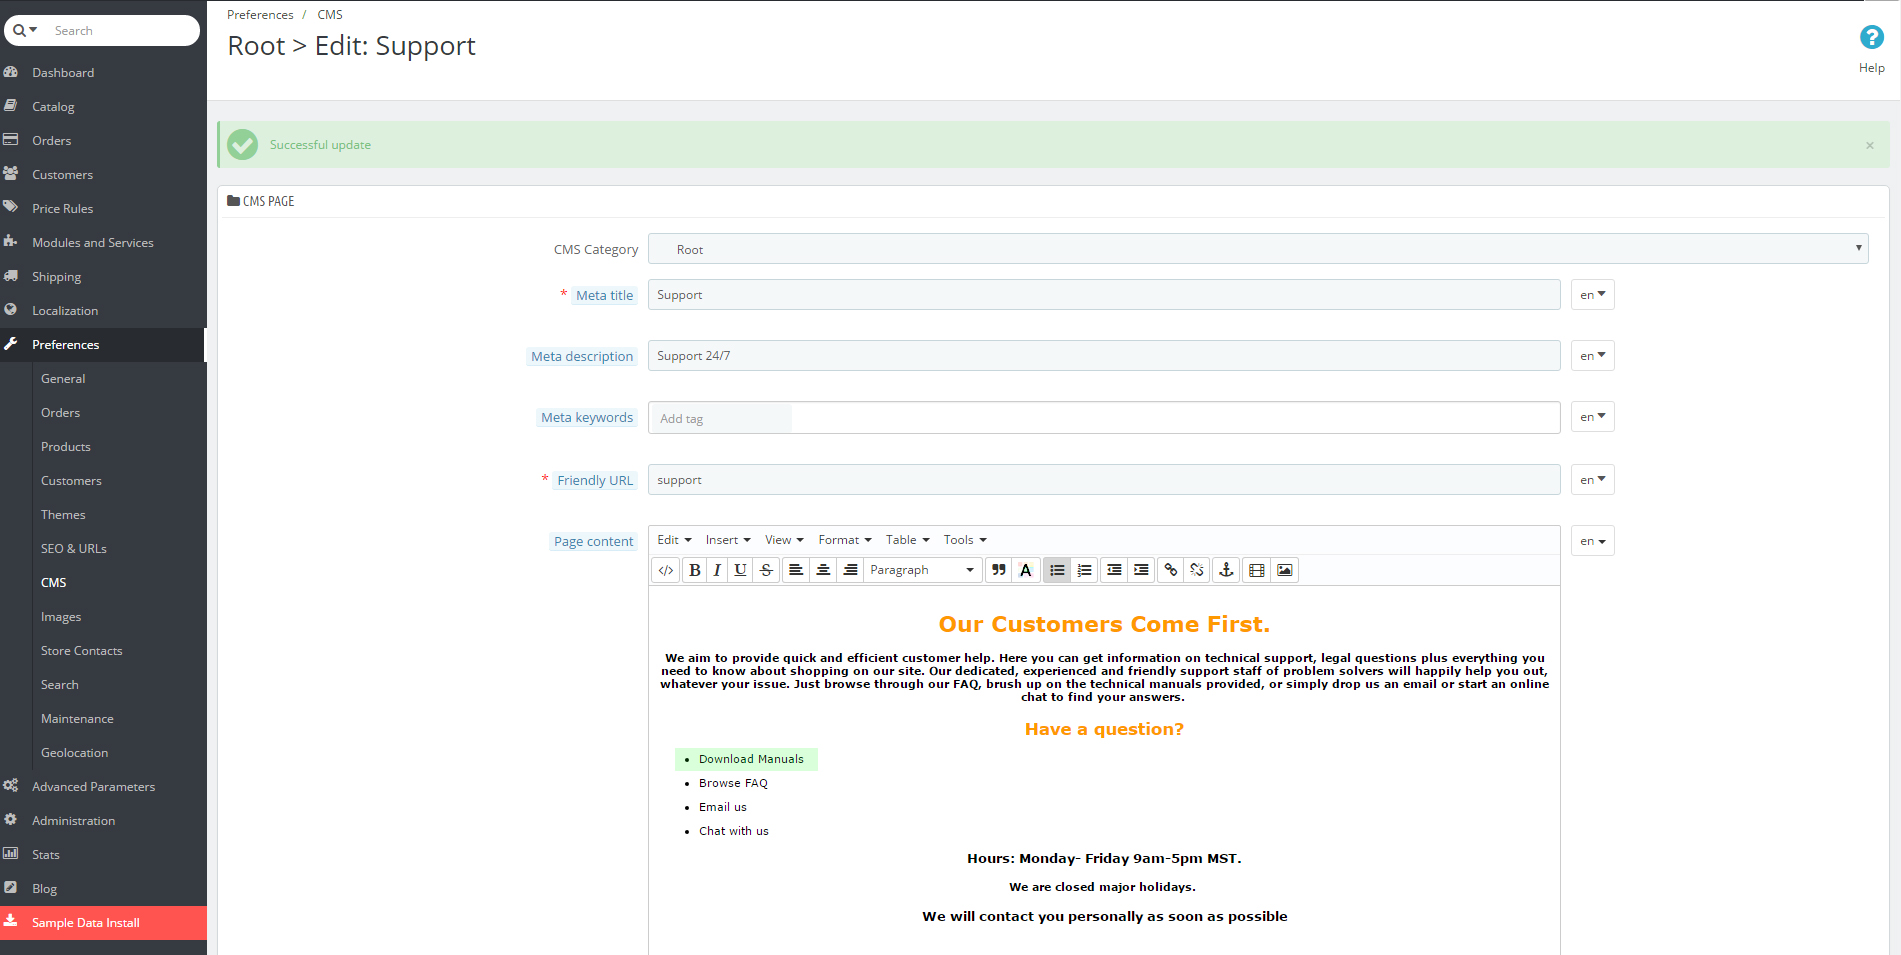Open the Help icon
Image resolution: width=1901 pixels, height=955 pixels.
pos(1871,38)
